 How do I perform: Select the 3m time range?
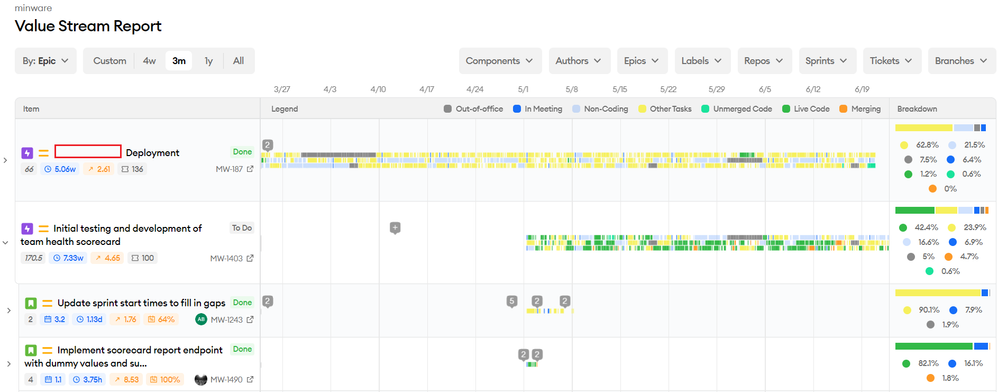[x=179, y=61]
